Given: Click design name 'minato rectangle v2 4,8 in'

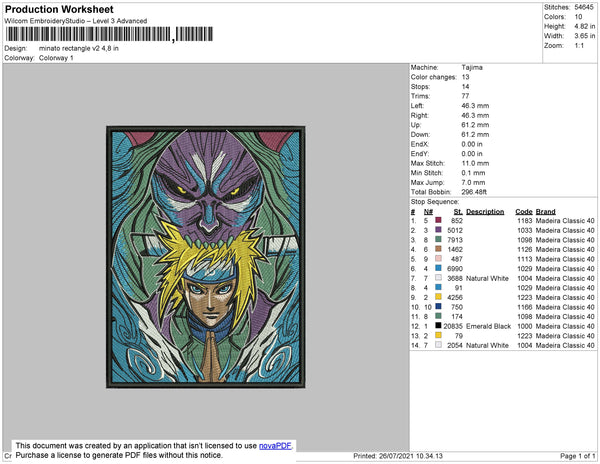Looking at the screenshot, I should pyautogui.click(x=78, y=49).
